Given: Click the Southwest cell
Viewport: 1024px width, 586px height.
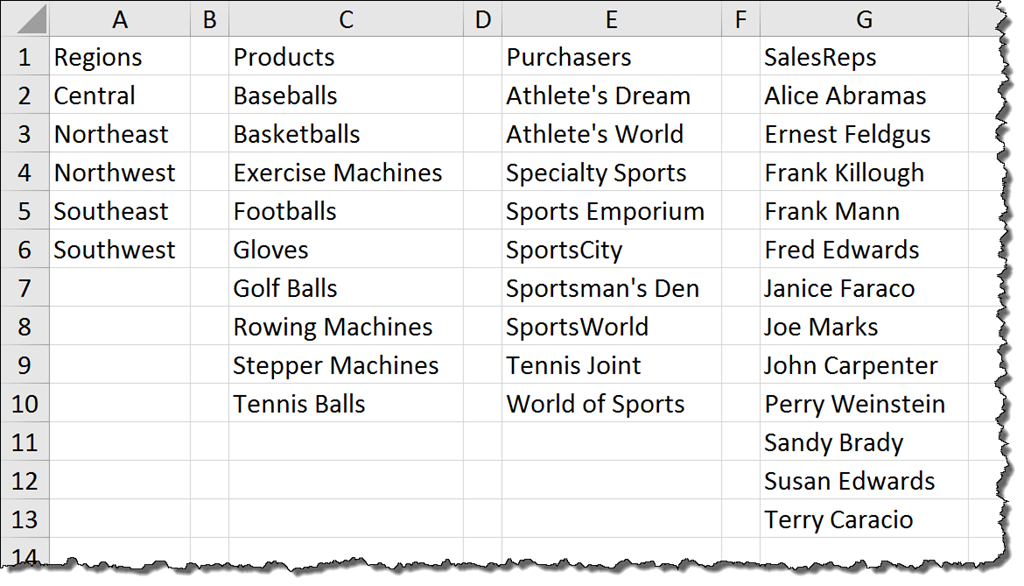Looking at the screenshot, I should click(x=114, y=250).
